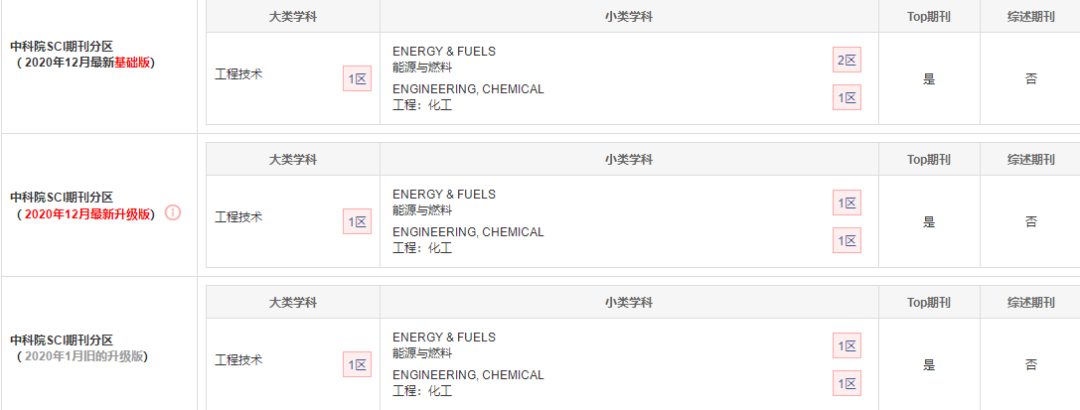Click the 2020年12月最新基础版 label text

pos(86,63)
